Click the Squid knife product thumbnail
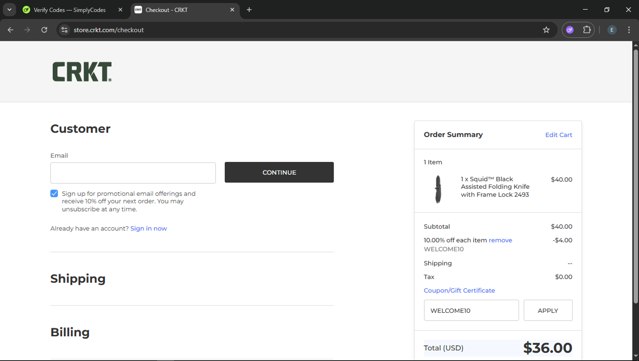Viewport: 639px width, 361px height. pos(438,189)
